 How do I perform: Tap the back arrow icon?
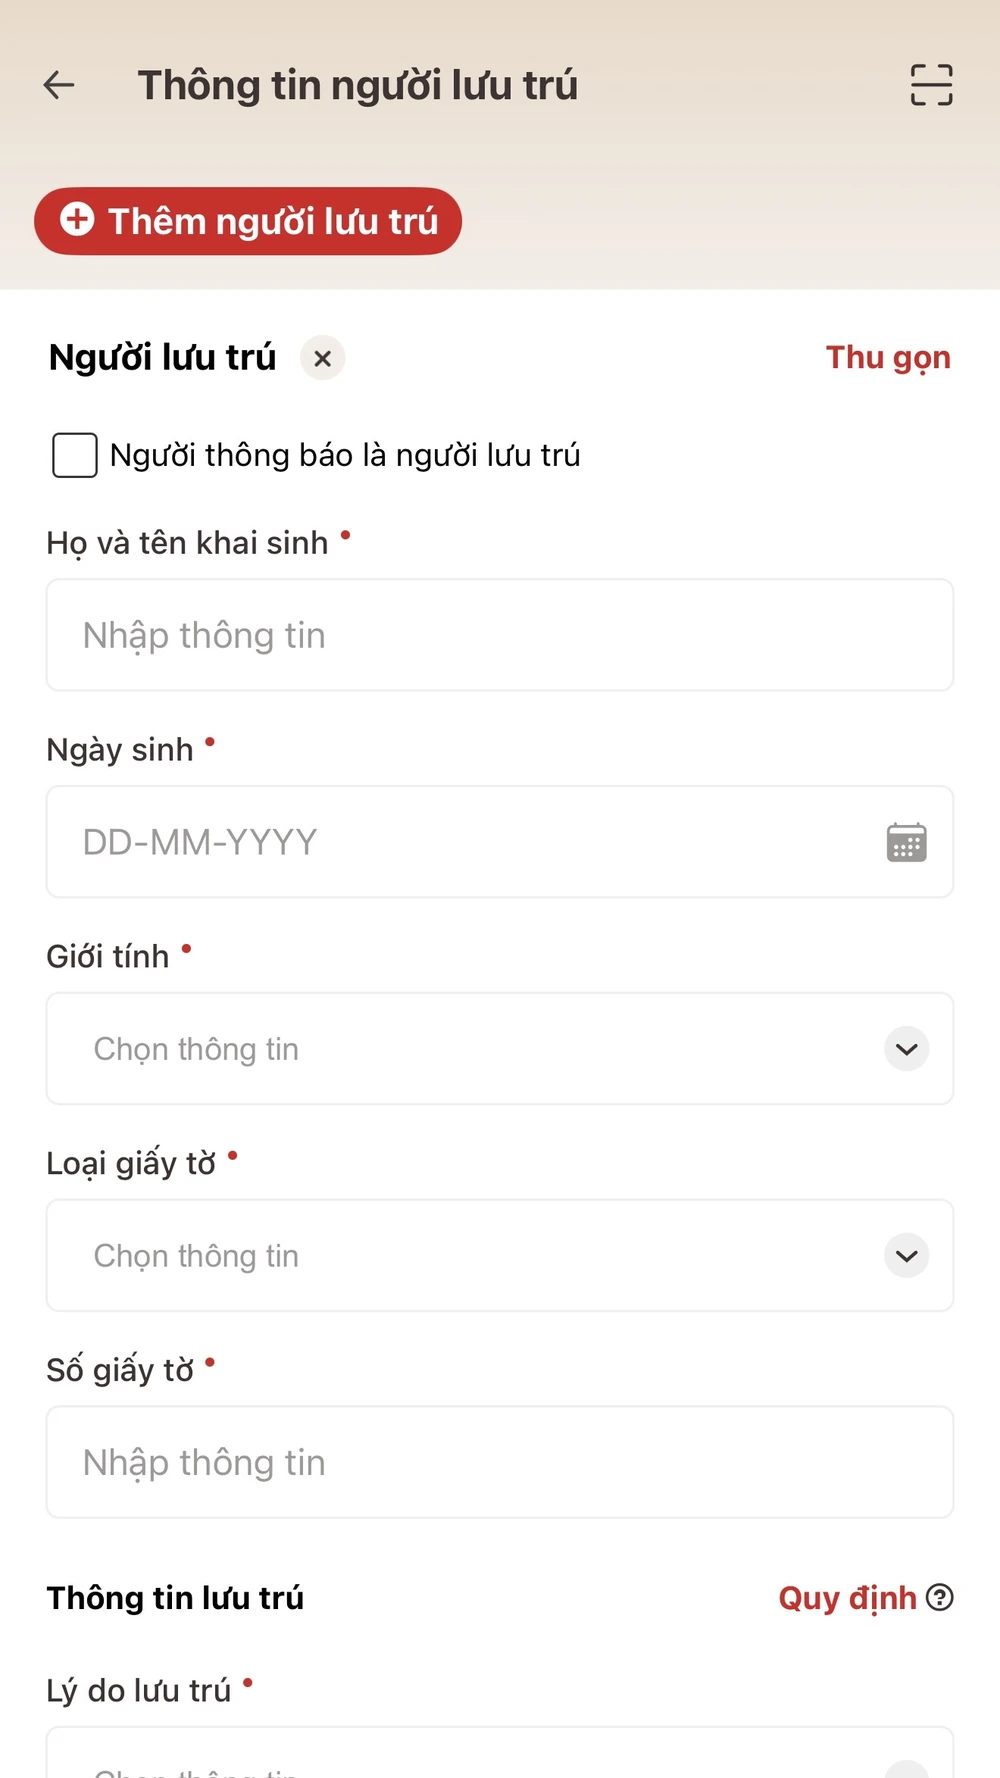(x=59, y=85)
